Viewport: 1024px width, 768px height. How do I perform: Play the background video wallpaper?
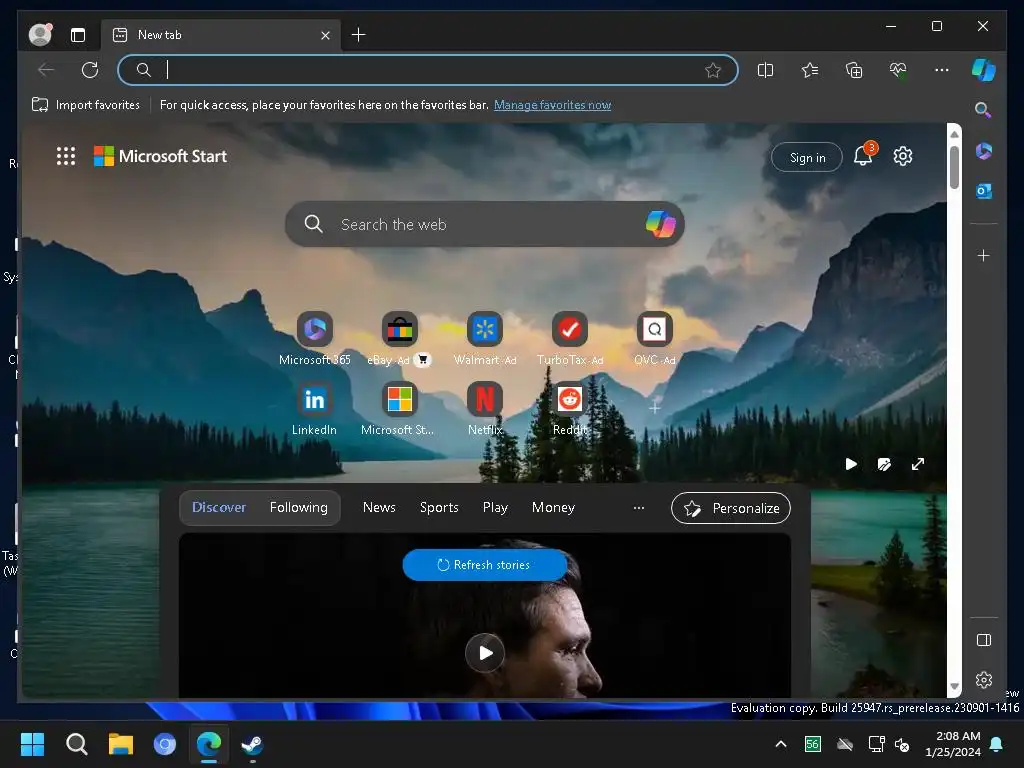(x=851, y=464)
